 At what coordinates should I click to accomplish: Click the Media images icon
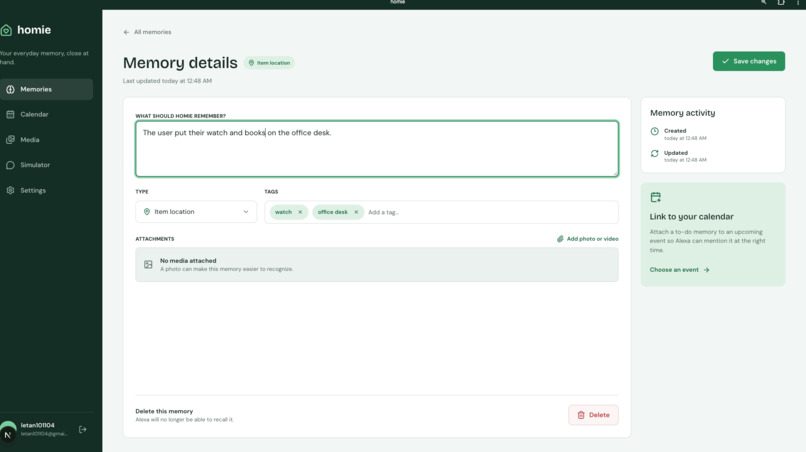10,140
